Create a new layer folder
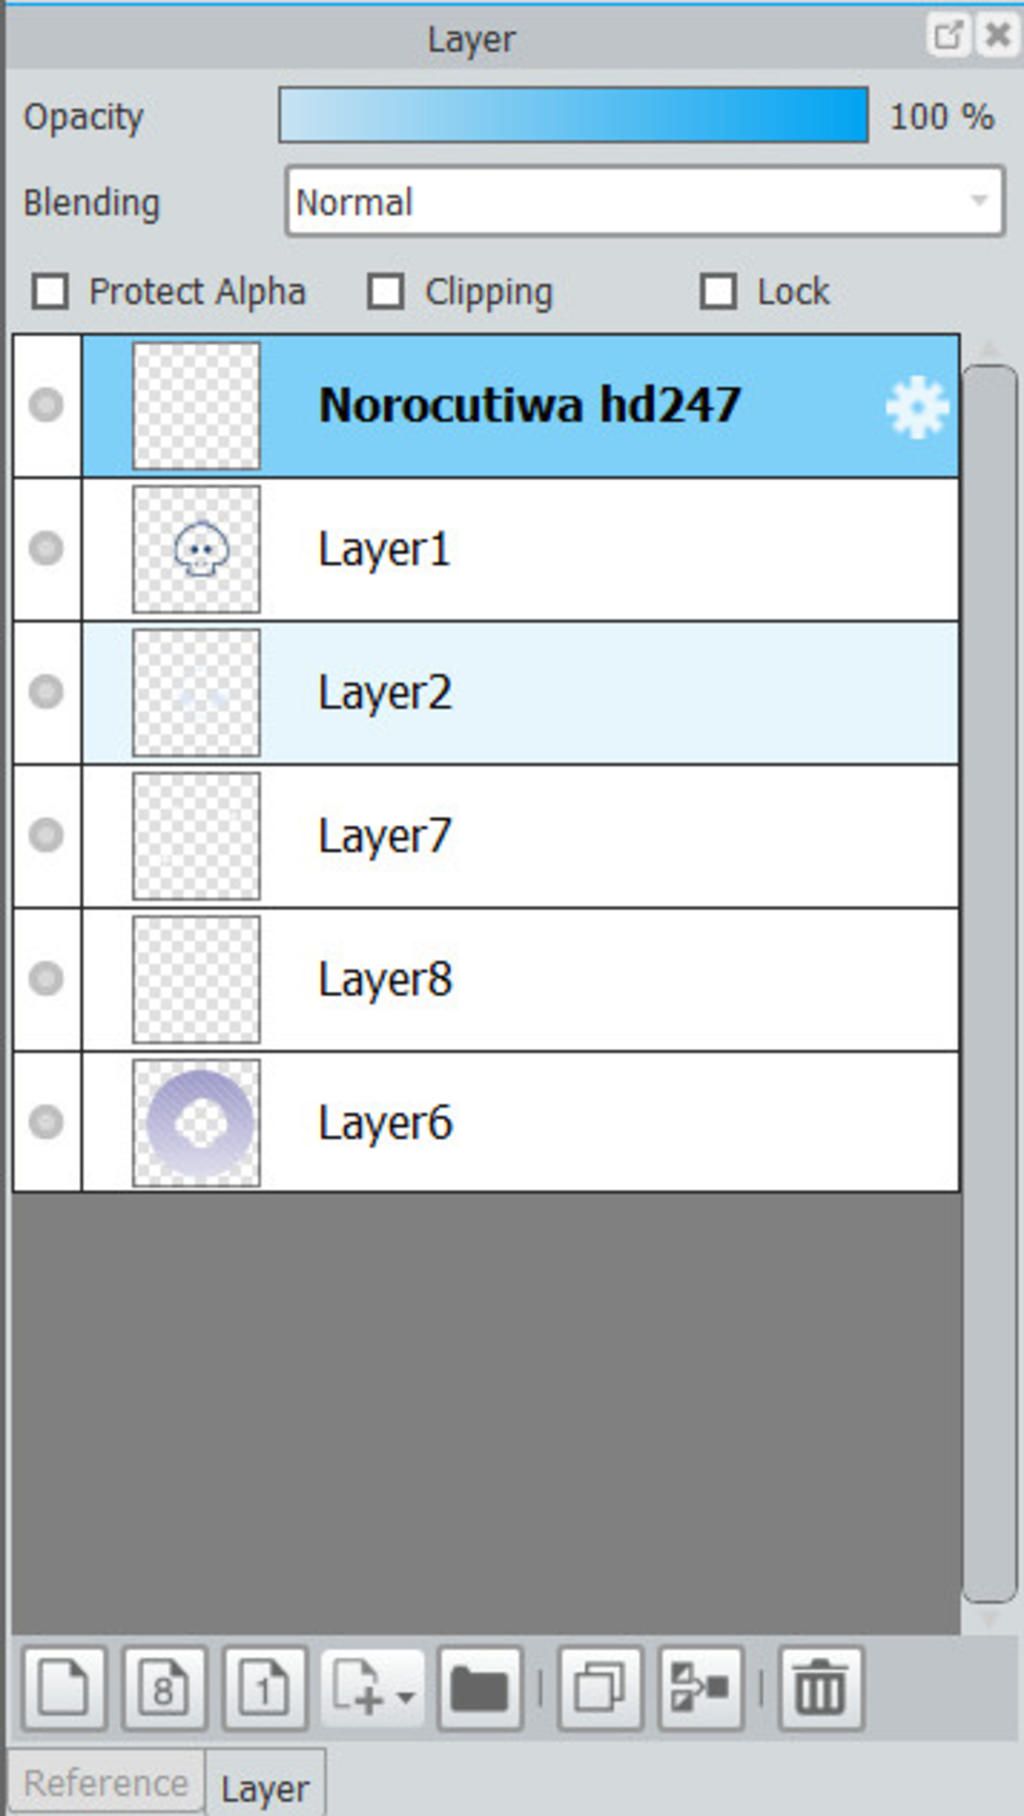The width and height of the screenshot is (1024, 1816). 480,1689
